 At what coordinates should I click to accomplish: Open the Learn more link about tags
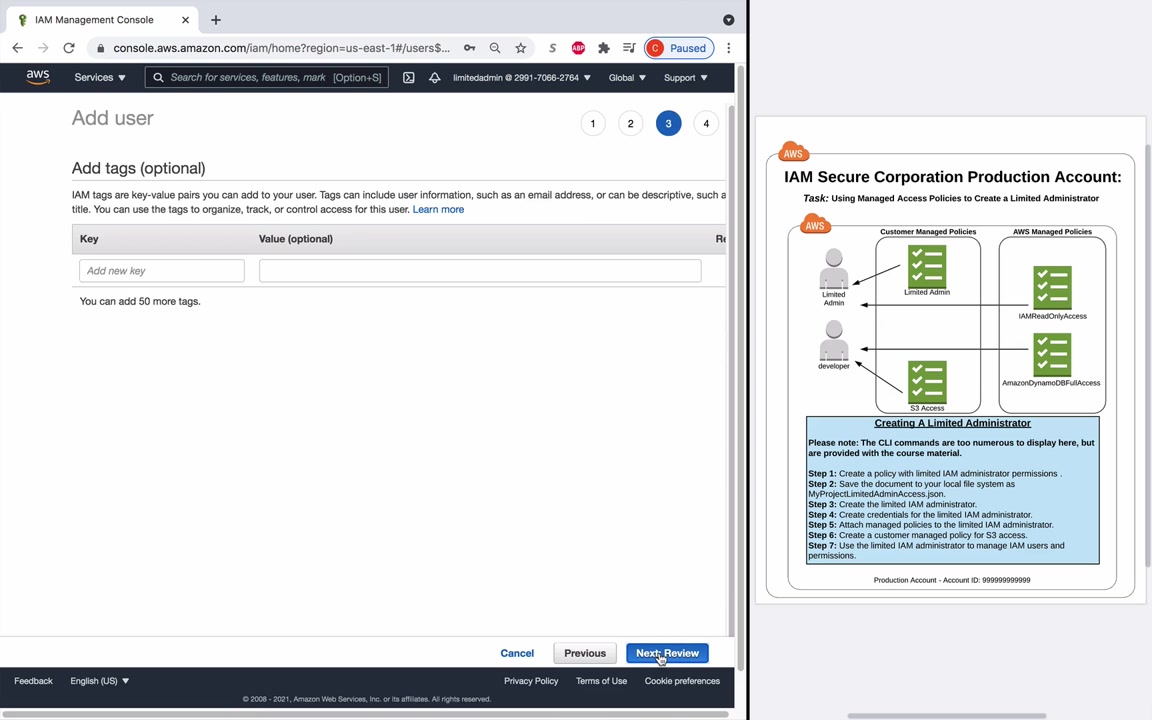(438, 209)
